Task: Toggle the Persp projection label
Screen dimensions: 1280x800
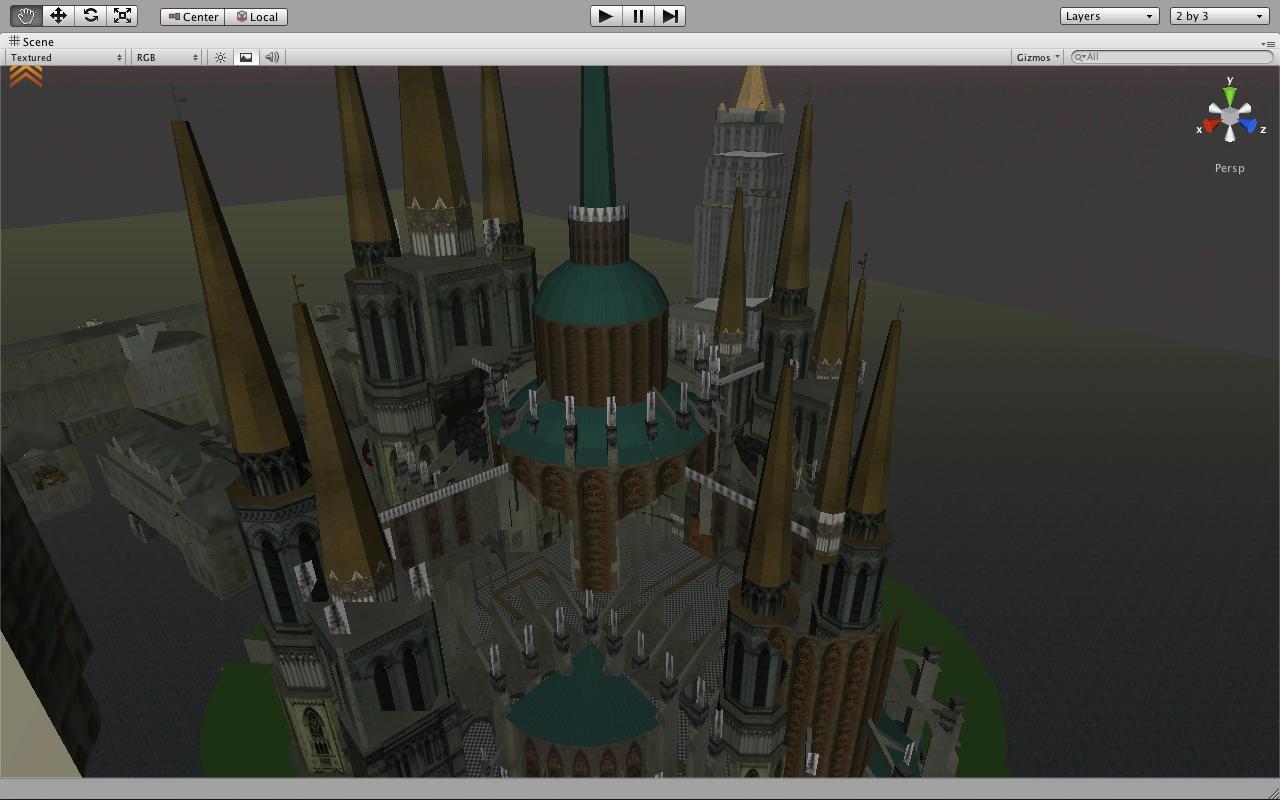Action: [x=1230, y=168]
